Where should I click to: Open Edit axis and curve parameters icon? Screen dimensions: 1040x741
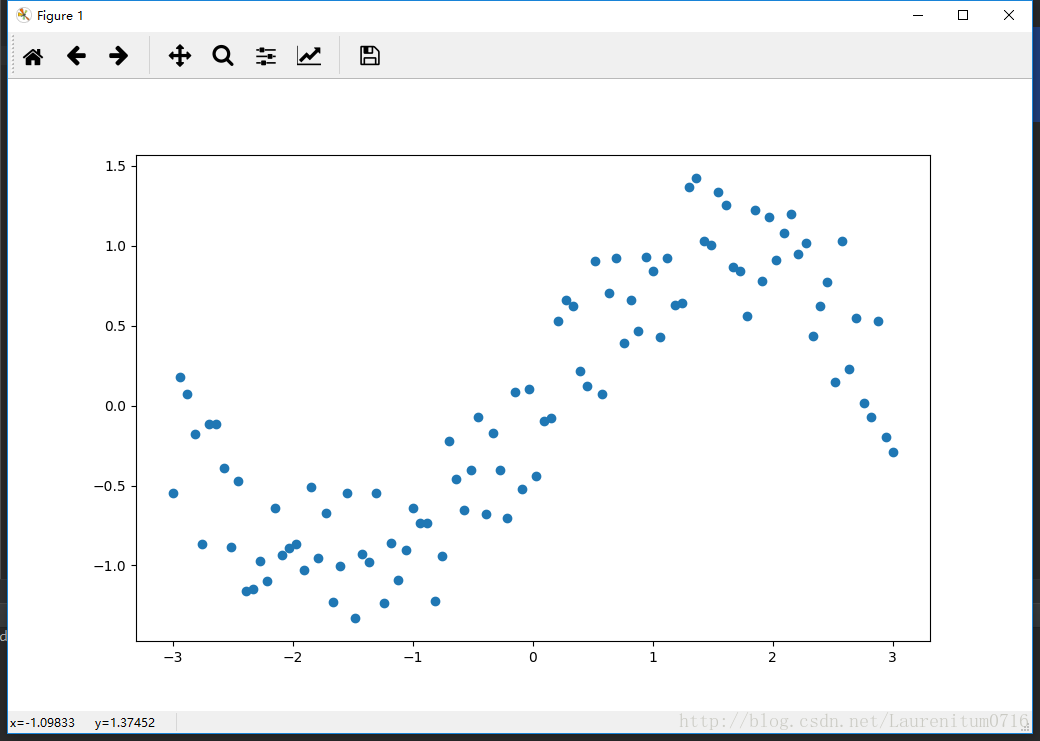pos(309,56)
